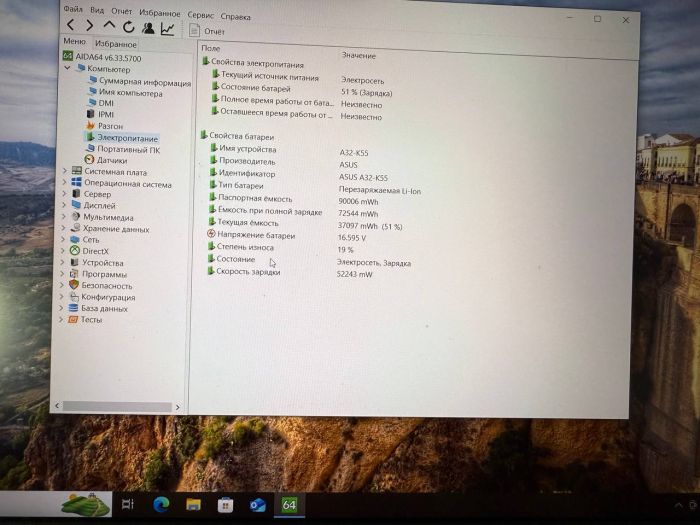This screenshot has width=700, height=525.
Task: Click the Поле column header
Action: coord(211,48)
